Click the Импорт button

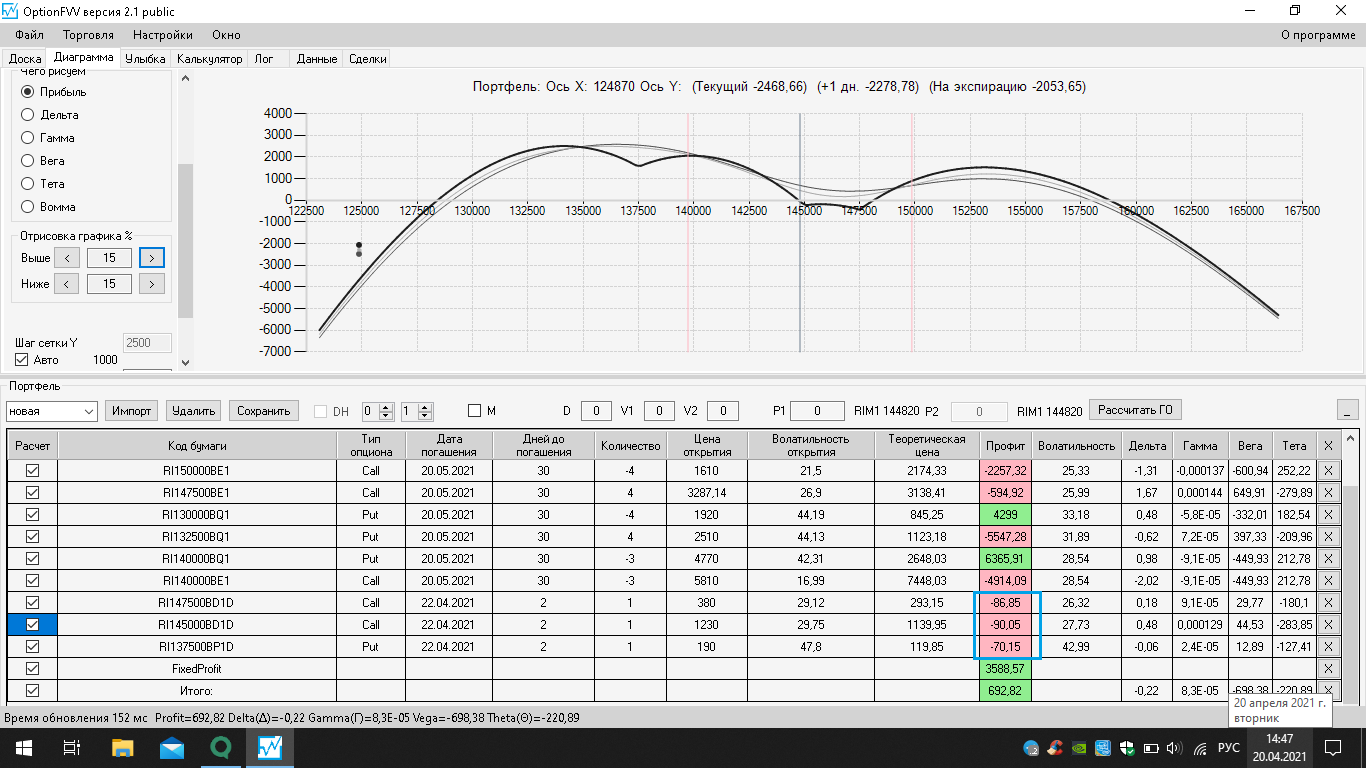pyautogui.click(x=132, y=410)
